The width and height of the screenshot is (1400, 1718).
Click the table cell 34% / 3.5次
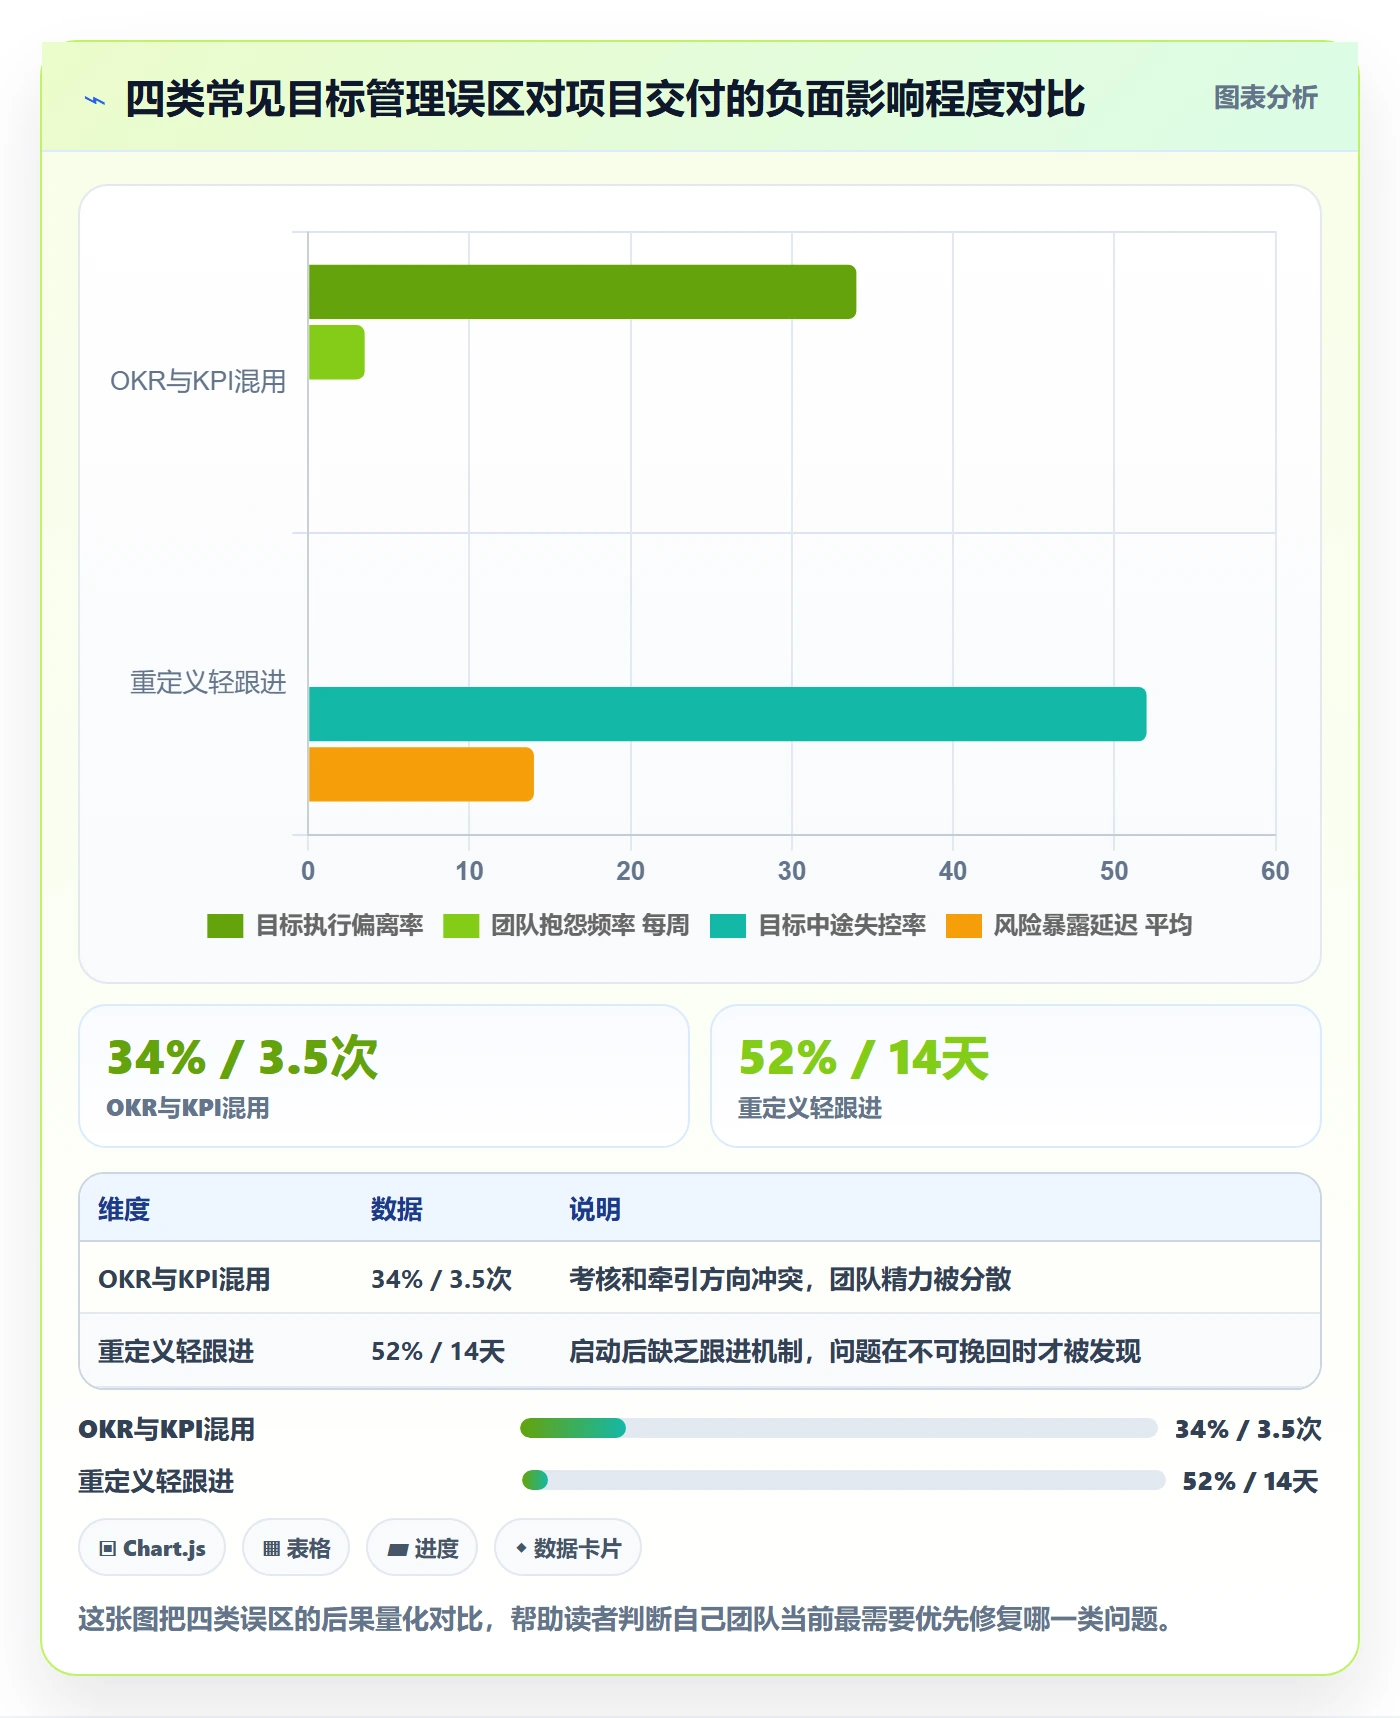pos(441,1279)
